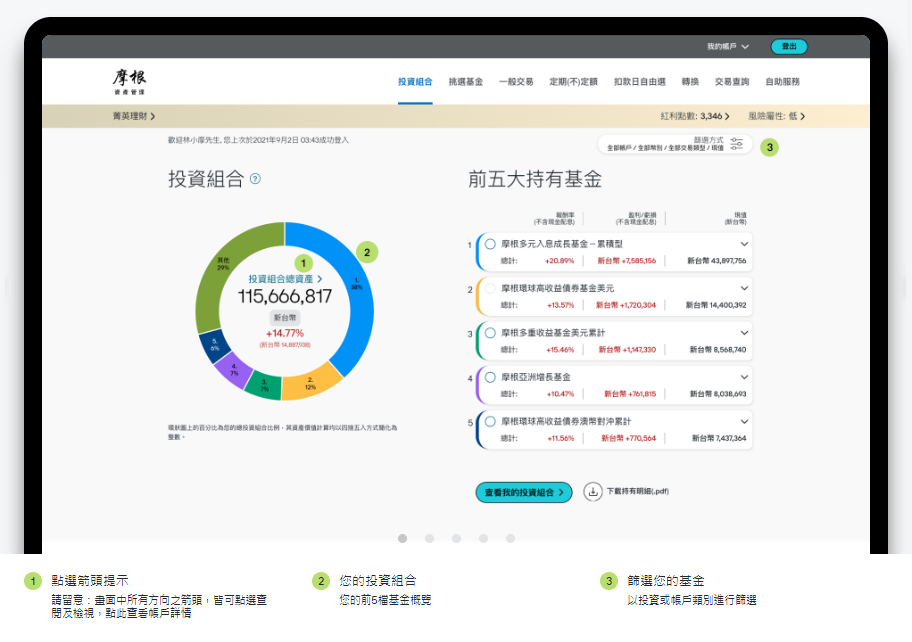Click the 查看我的投資組合 button
Viewport: 912px width, 642px height.
click(523, 493)
